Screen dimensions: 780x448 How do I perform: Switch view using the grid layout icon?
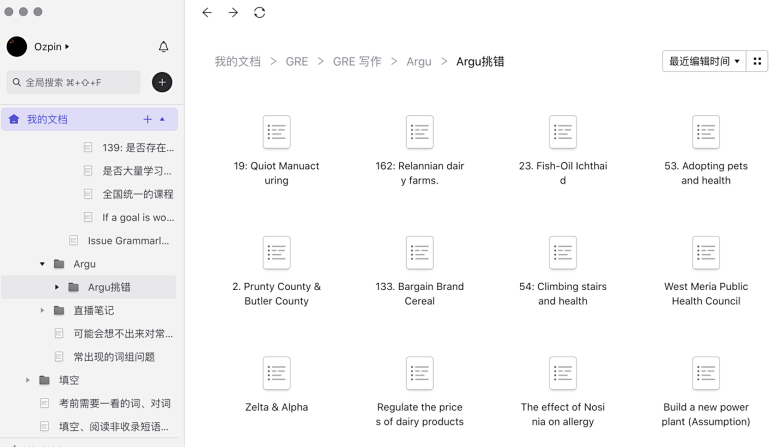[757, 61]
